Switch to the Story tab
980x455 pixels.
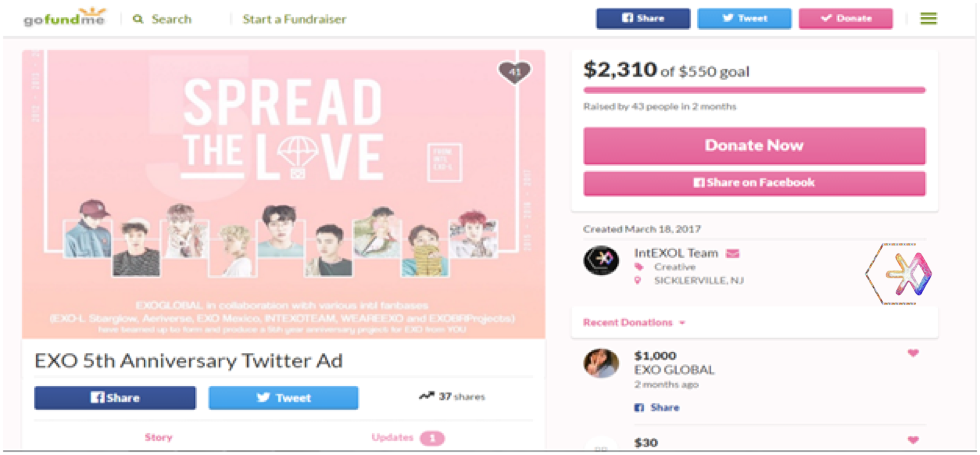(158, 438)
